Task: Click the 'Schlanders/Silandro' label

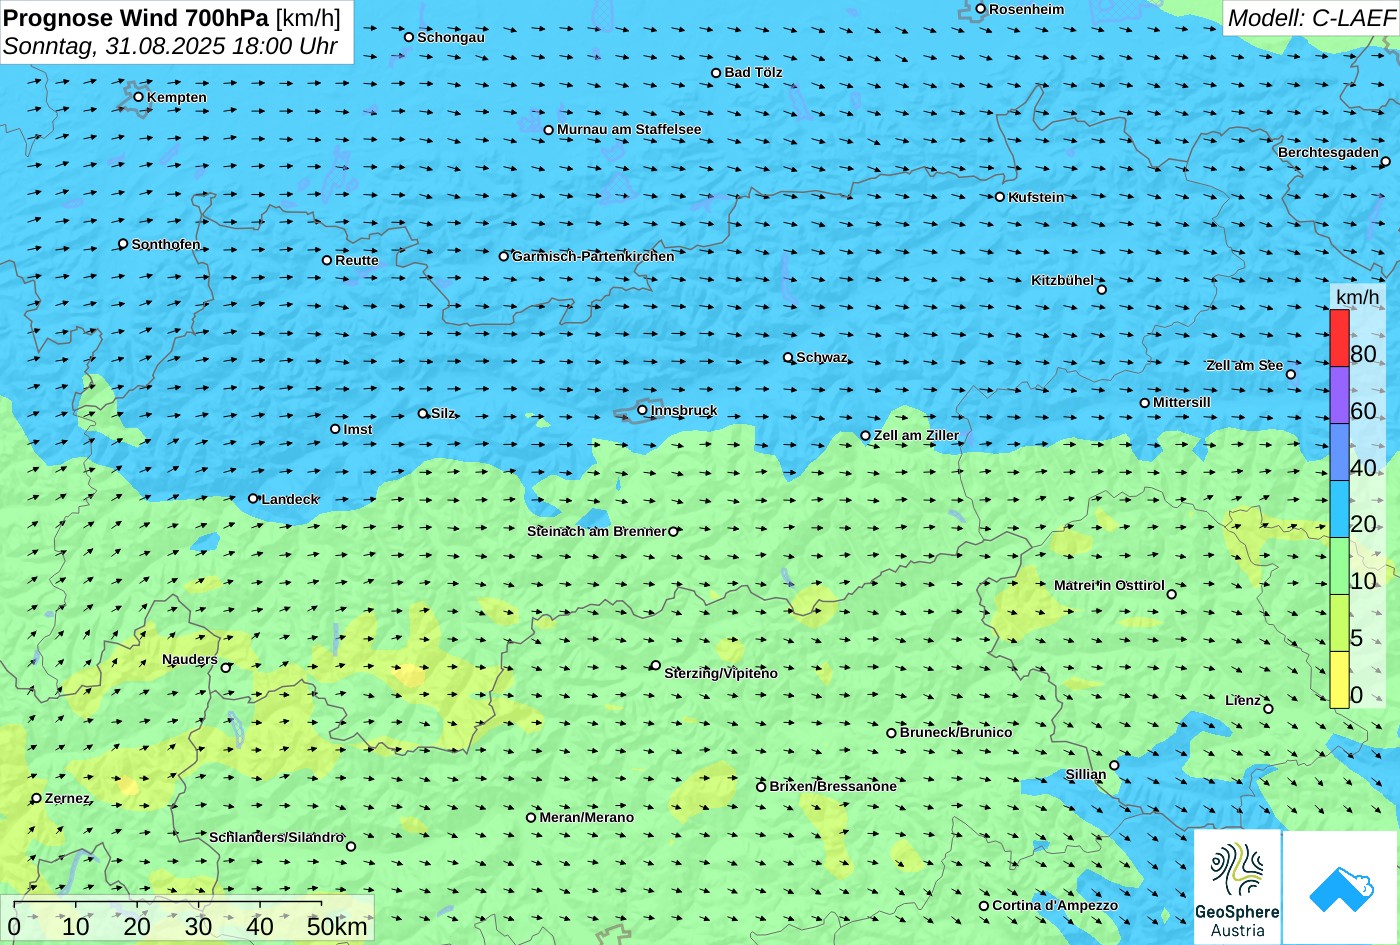Action: click(x=277, y=837)
